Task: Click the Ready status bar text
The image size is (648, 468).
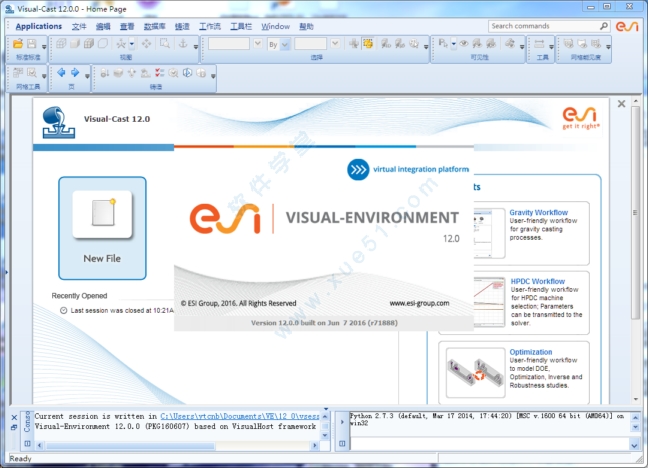Action: 20,458
